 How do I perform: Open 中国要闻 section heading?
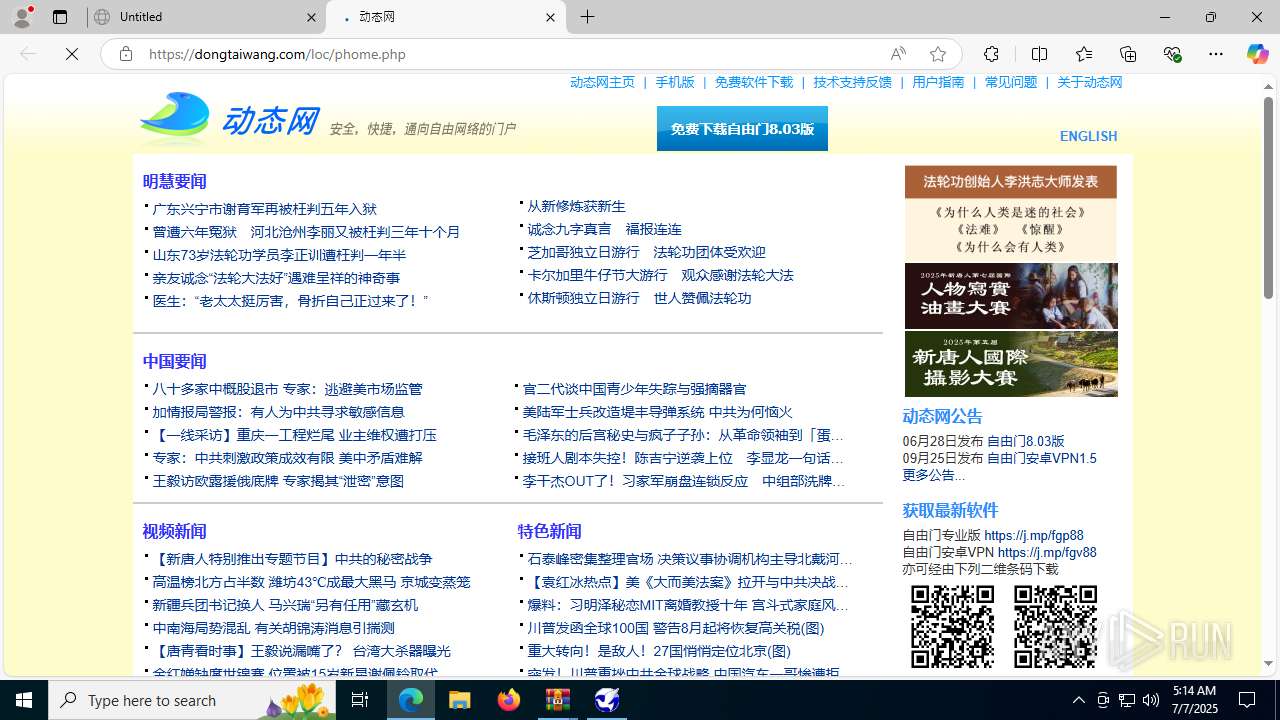[x=174, y=361]
